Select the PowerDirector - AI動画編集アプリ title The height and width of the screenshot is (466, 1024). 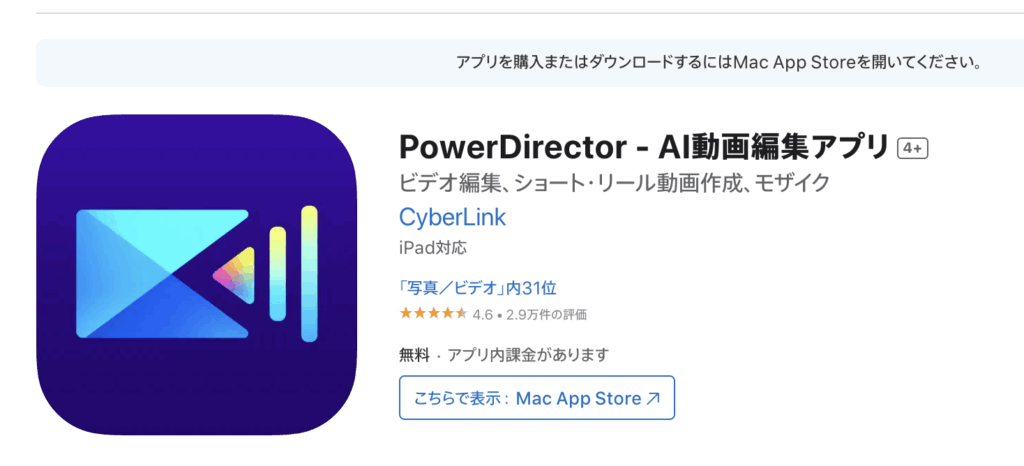pos(644,148)
